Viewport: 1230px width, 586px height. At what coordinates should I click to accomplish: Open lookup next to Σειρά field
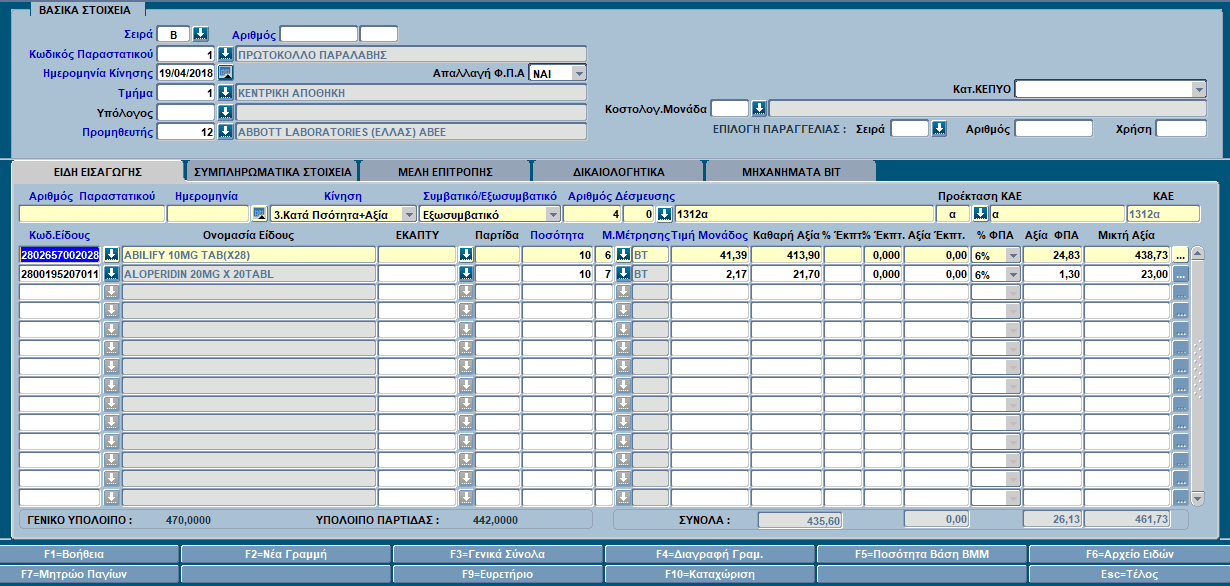(200, 34)
